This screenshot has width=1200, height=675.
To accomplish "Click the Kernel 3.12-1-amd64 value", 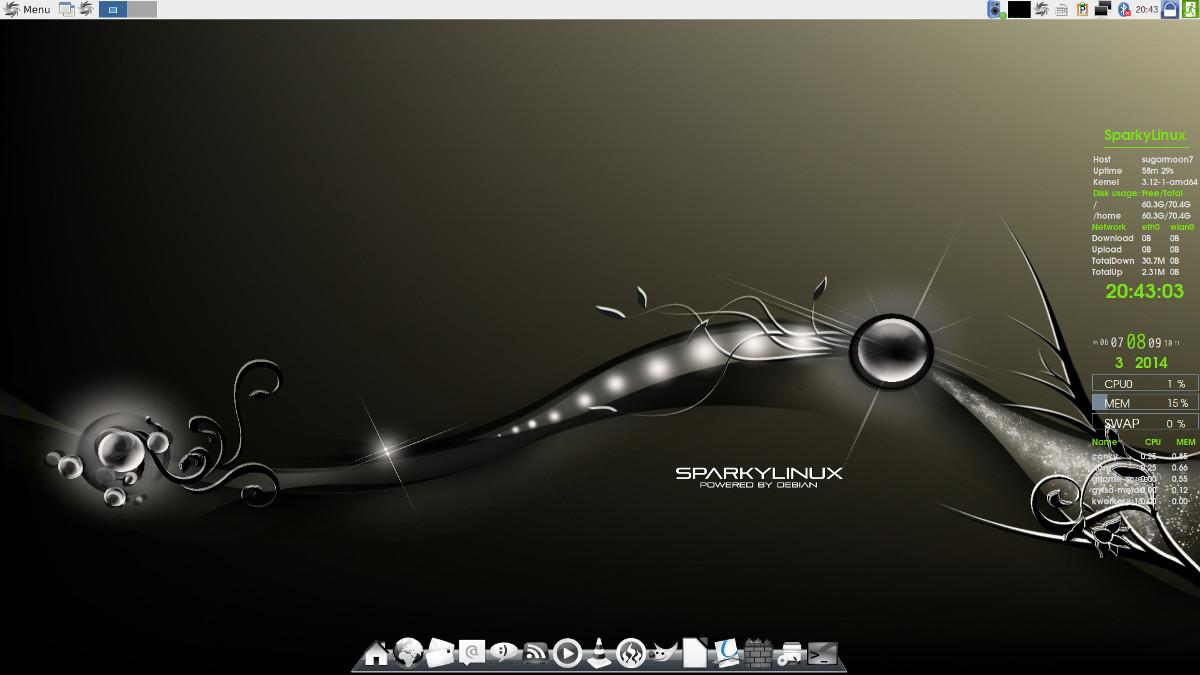I will [1169, 182].
